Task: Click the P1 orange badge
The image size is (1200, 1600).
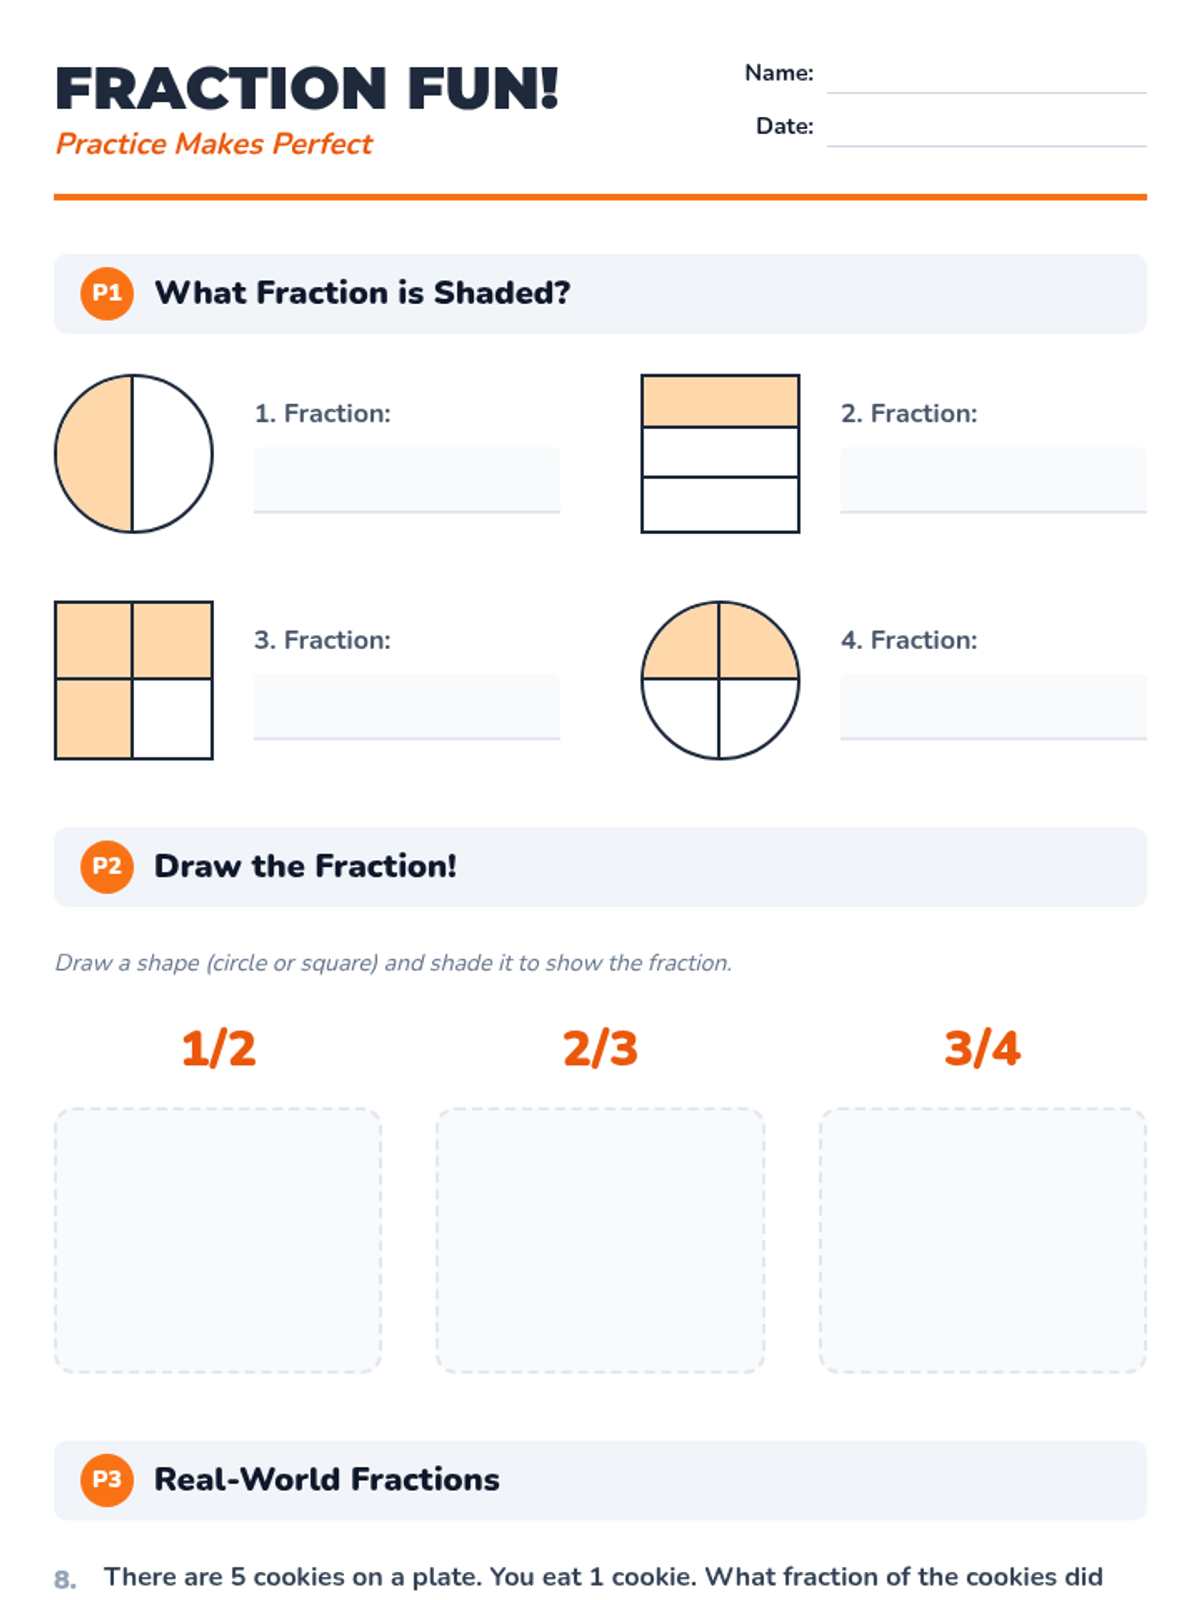Action: [107, 293]
